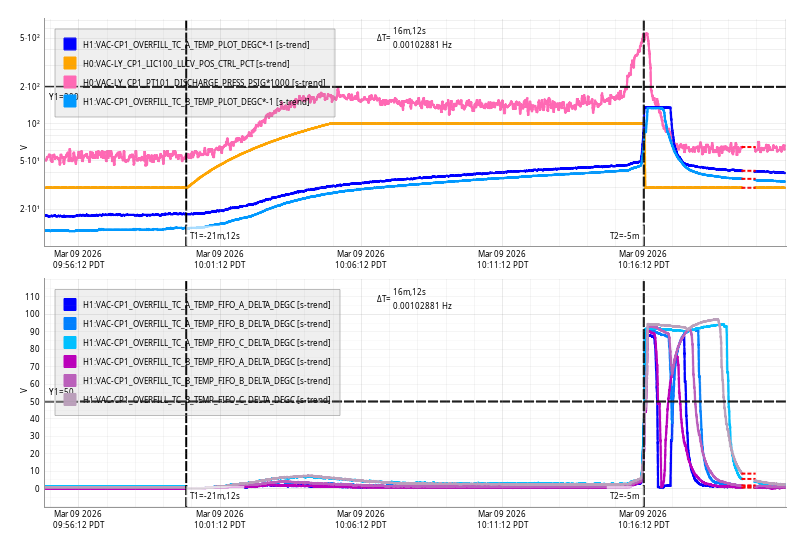The width and height of the screenshot is (804, 551).
Task: Select the TC_B_TEMP_FIFO_B_DELTA_DEGC legend label
Action: (x=206, y=380)
